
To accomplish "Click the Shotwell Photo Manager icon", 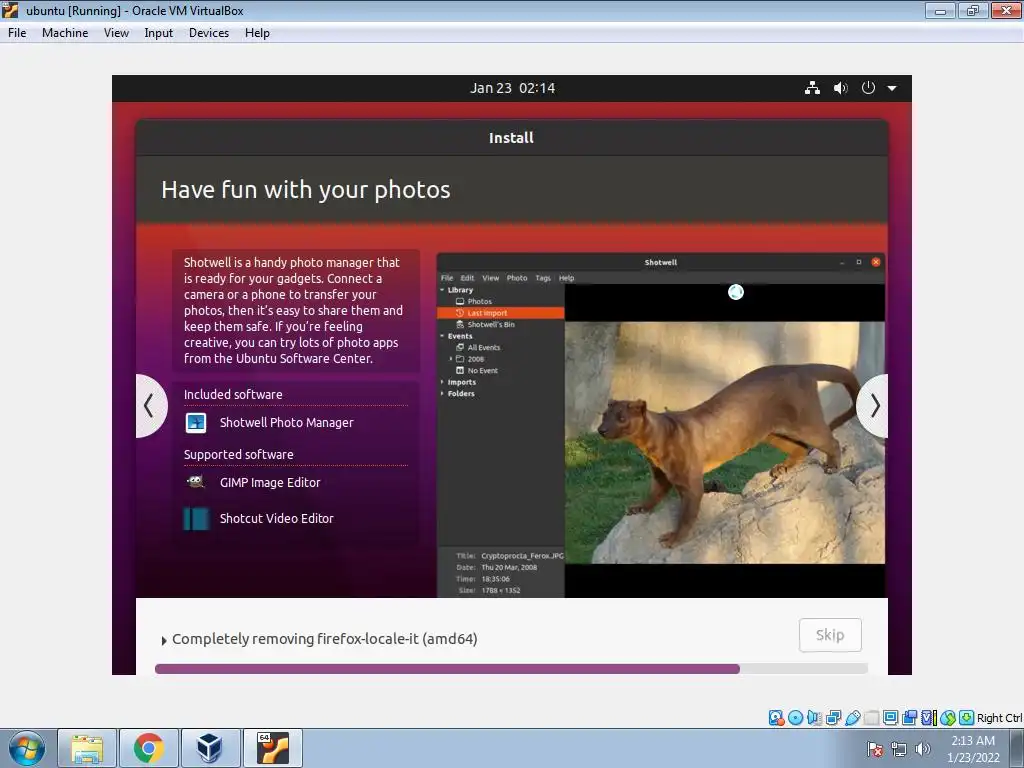I will (196, 423).
